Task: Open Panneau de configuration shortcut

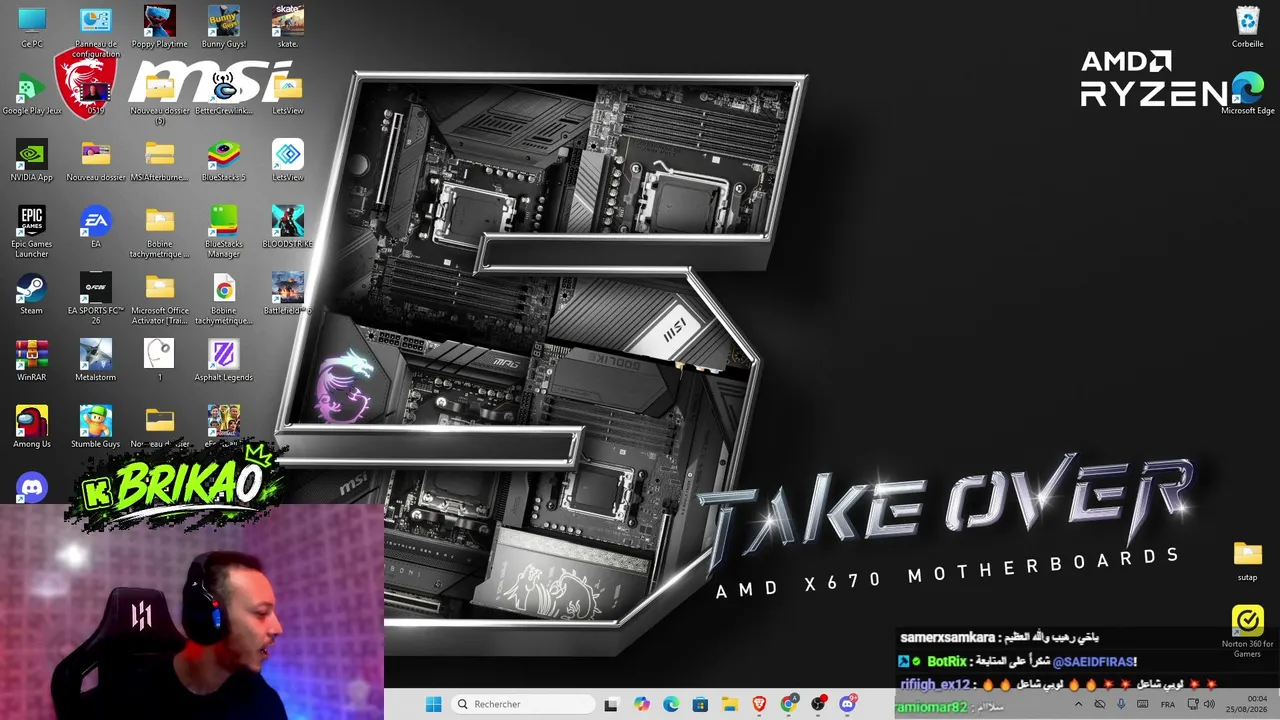Action: coord(96,32)
